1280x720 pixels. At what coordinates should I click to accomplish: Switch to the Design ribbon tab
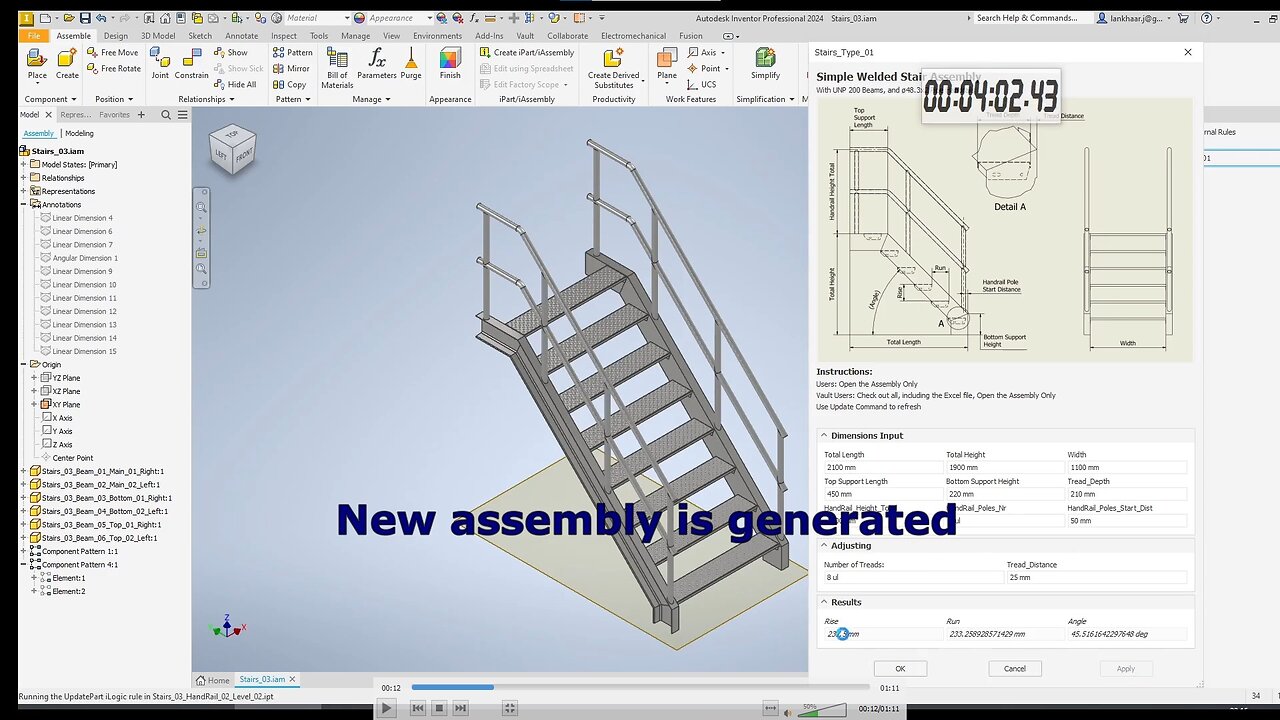point(115,36)
